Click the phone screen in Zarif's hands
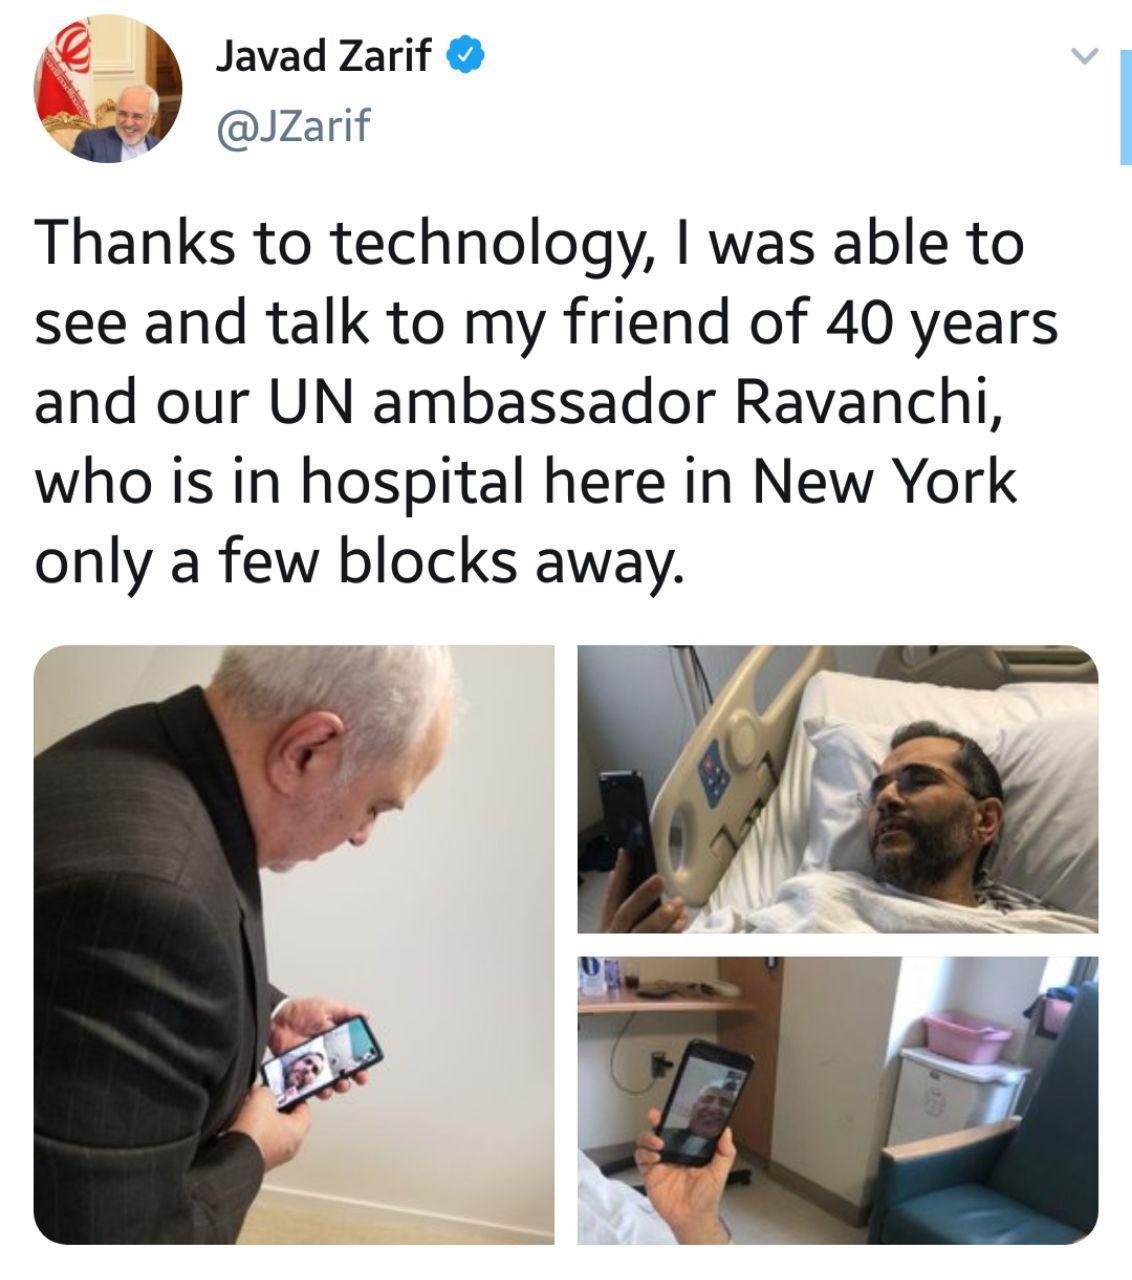1132x1280 pixels. (x=321, y=1060)
